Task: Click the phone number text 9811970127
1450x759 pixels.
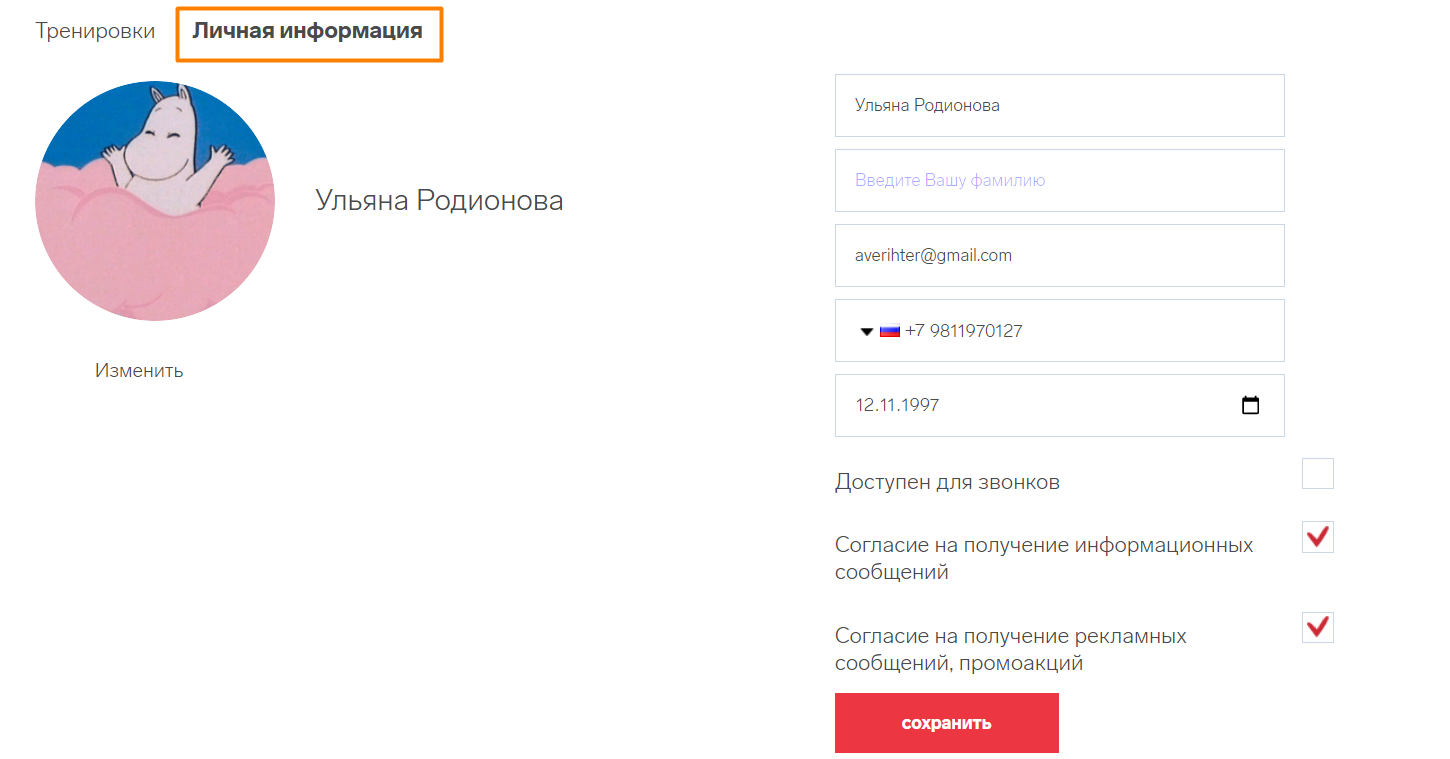Action: coord(975,331)
